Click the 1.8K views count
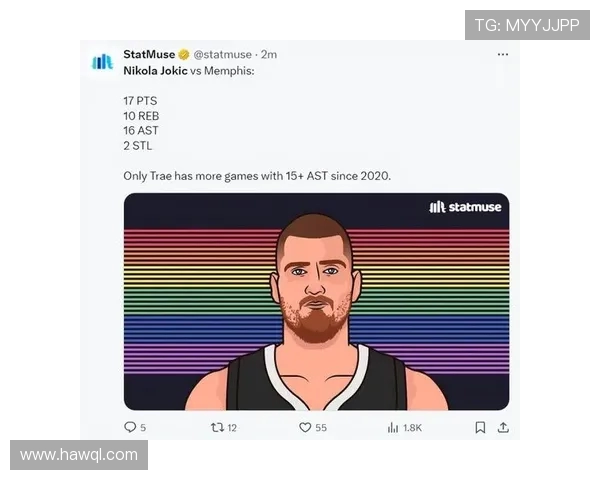Image resolution: width=600 pixels, height=480 pixels. (x=412, y=428)
